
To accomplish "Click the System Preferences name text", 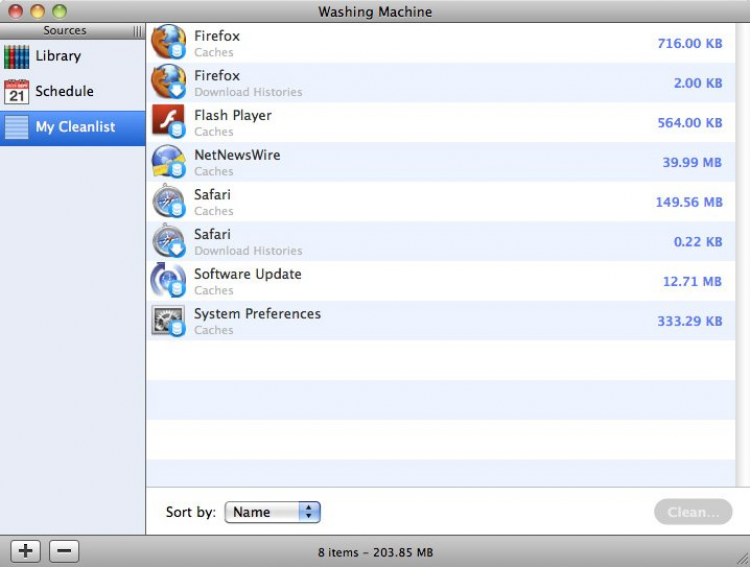I will click(x=257, y=314).
